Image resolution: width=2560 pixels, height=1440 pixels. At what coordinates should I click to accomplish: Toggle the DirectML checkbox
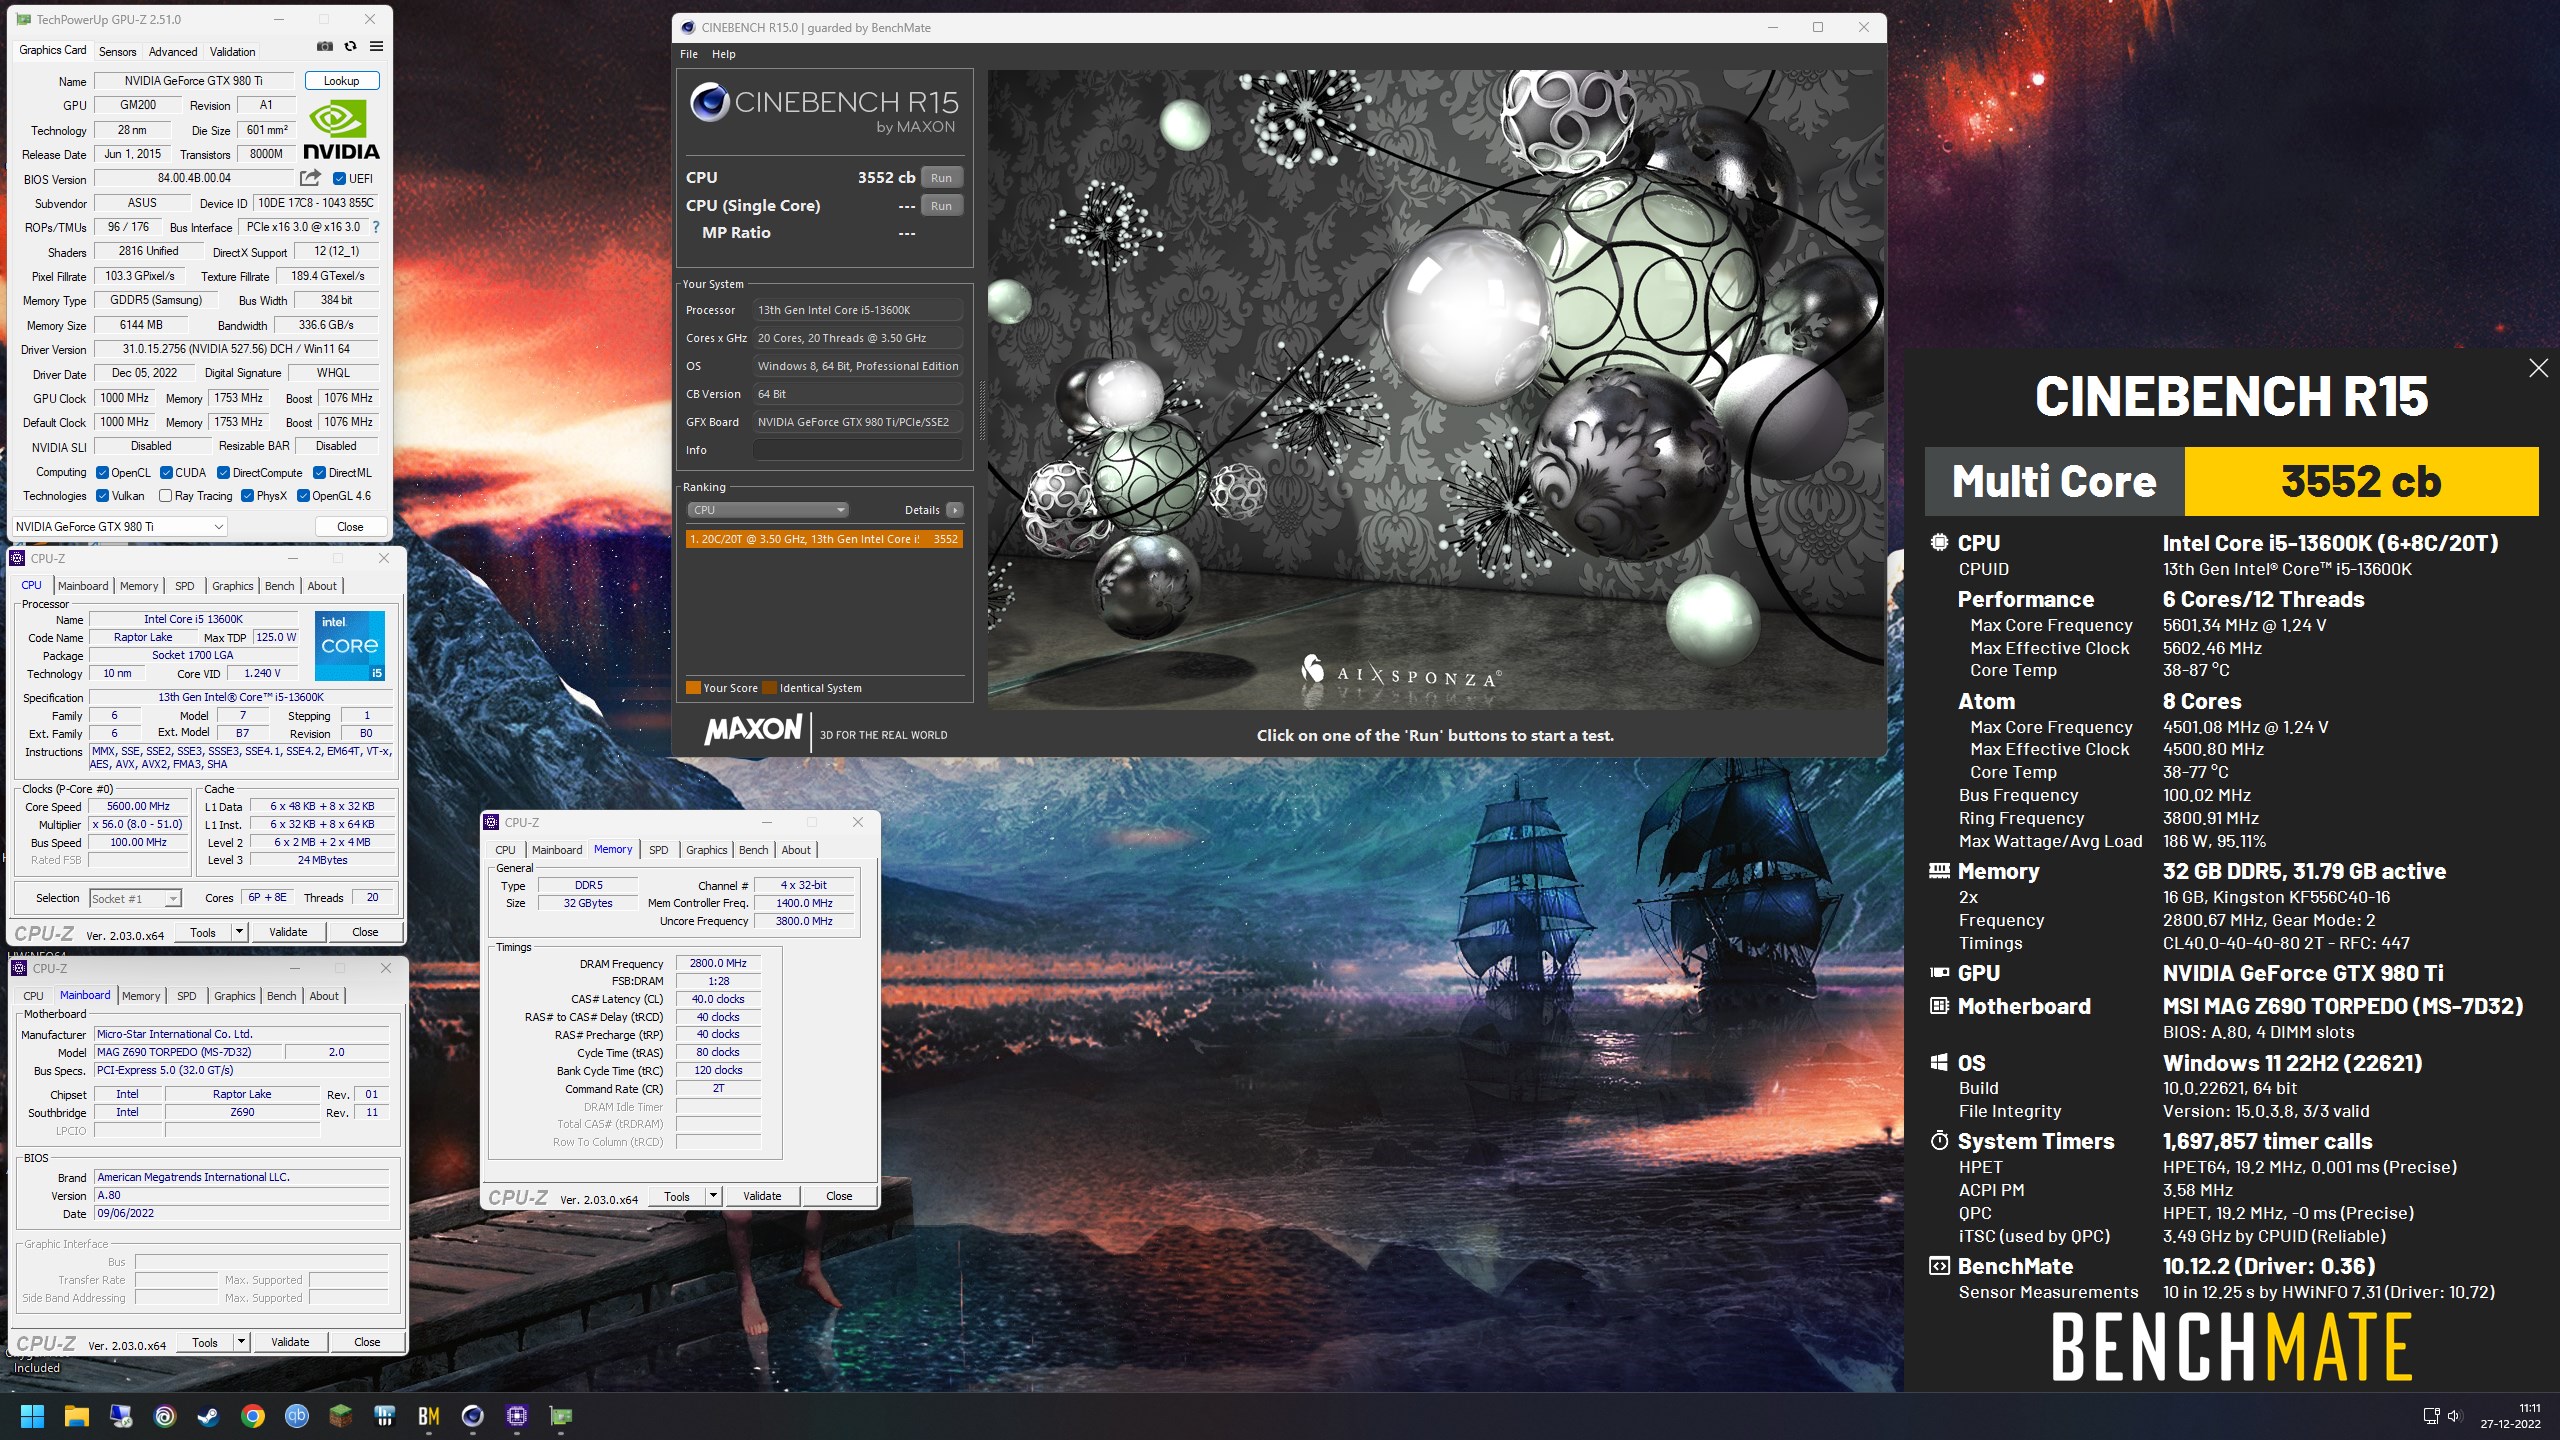click(x=319, y=473)
